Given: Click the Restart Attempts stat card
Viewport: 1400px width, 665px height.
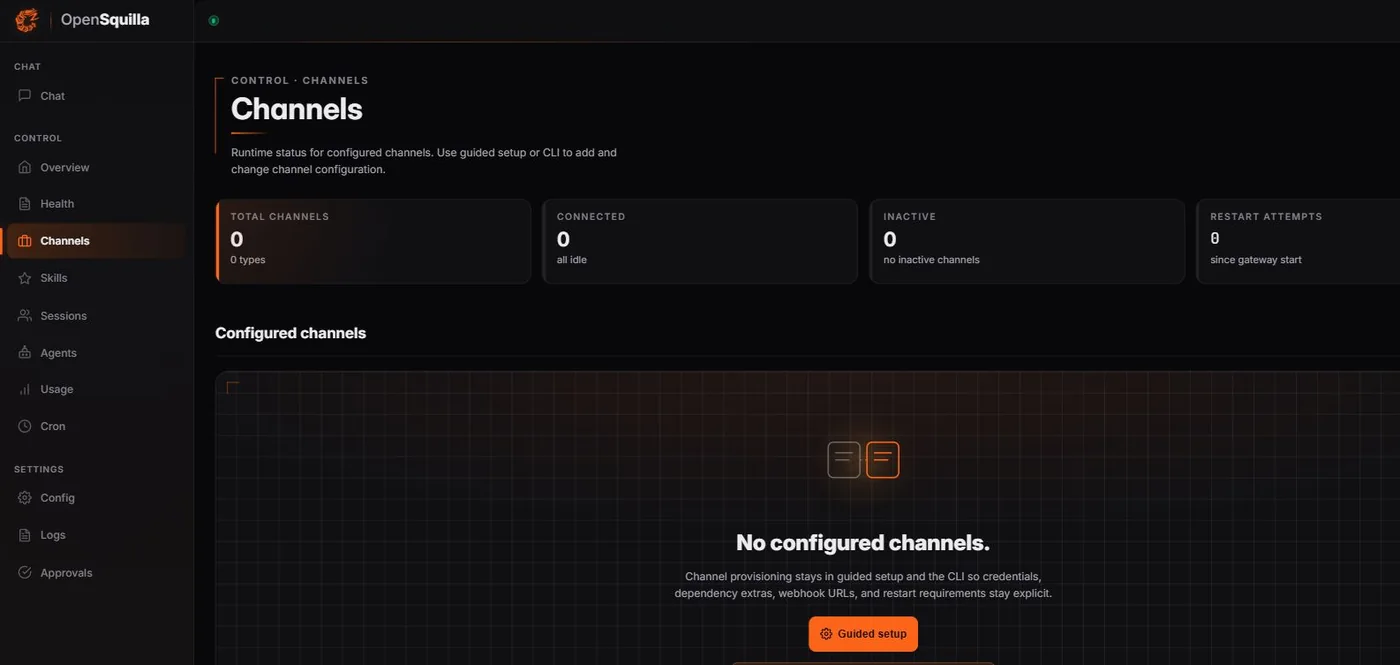Looking at the screenshot, I should pyautogui.click(x=1298, y=241).
